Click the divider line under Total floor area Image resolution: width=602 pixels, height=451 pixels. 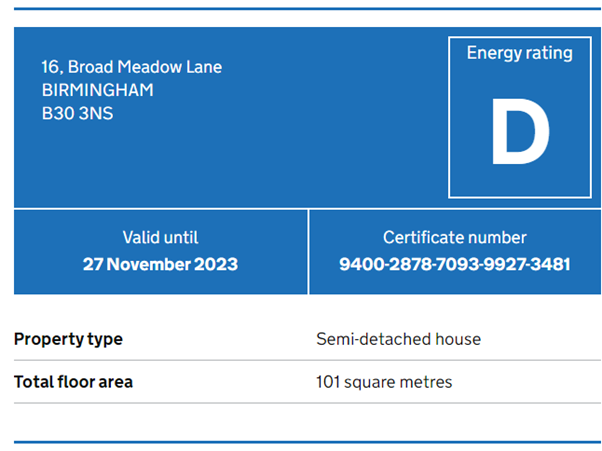(x=307, y=403)
